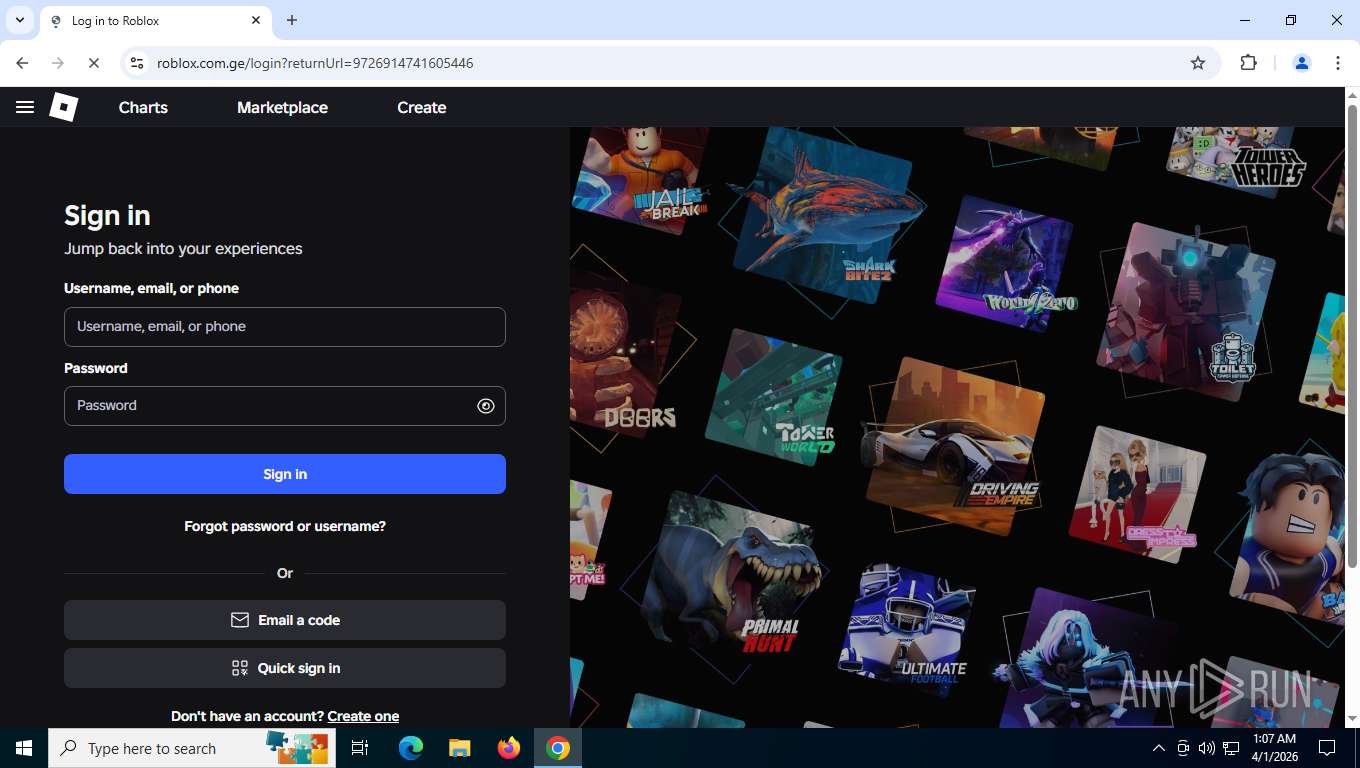1360x768 pixels.
Task: Bookmark this page with the star icon
Action: click(1198, 63)
